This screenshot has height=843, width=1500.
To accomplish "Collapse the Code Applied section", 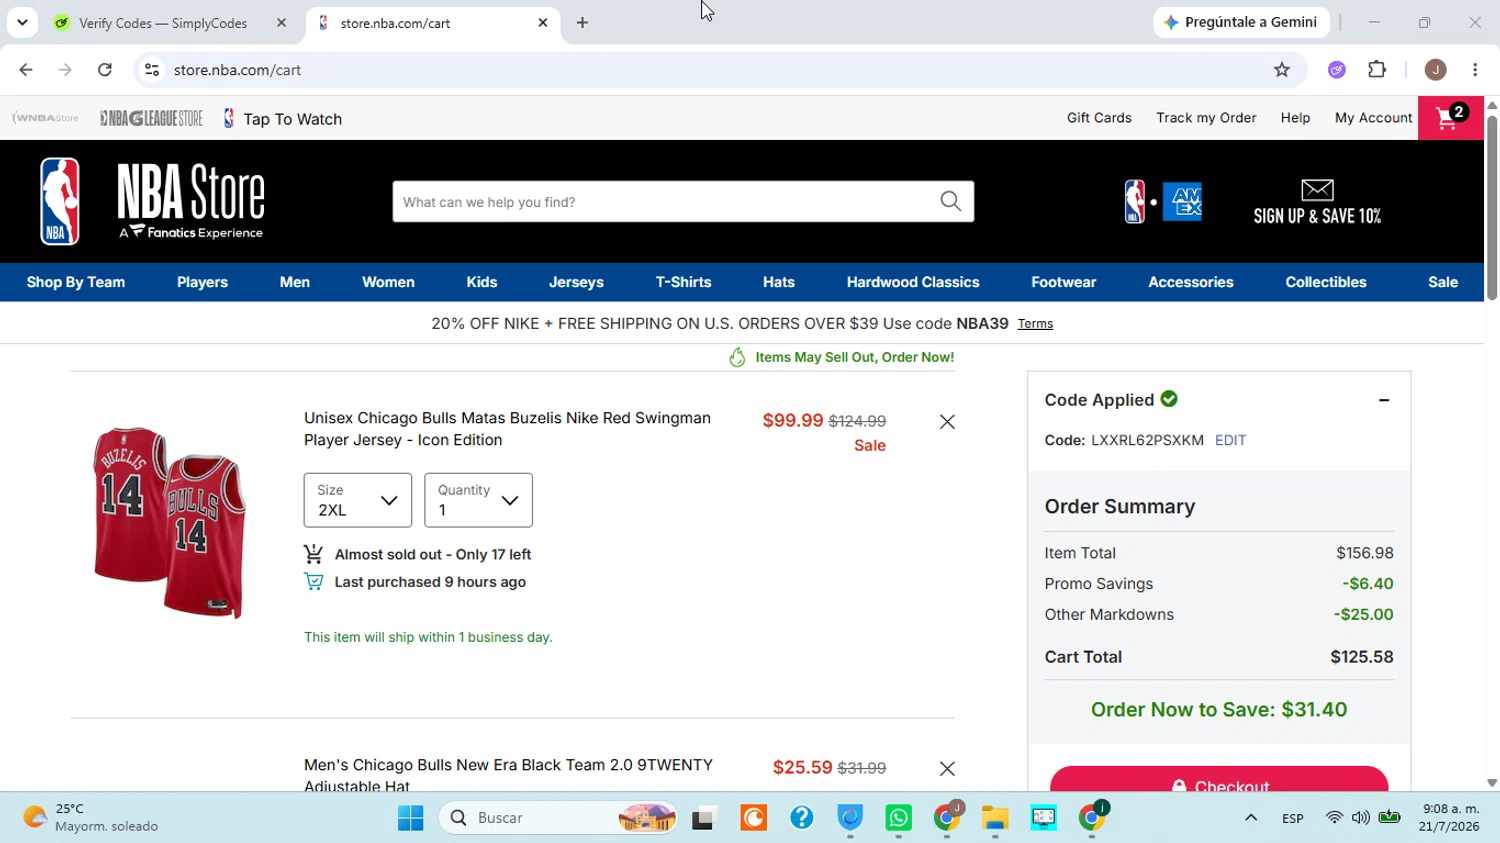I will (x=1384, y=400).
